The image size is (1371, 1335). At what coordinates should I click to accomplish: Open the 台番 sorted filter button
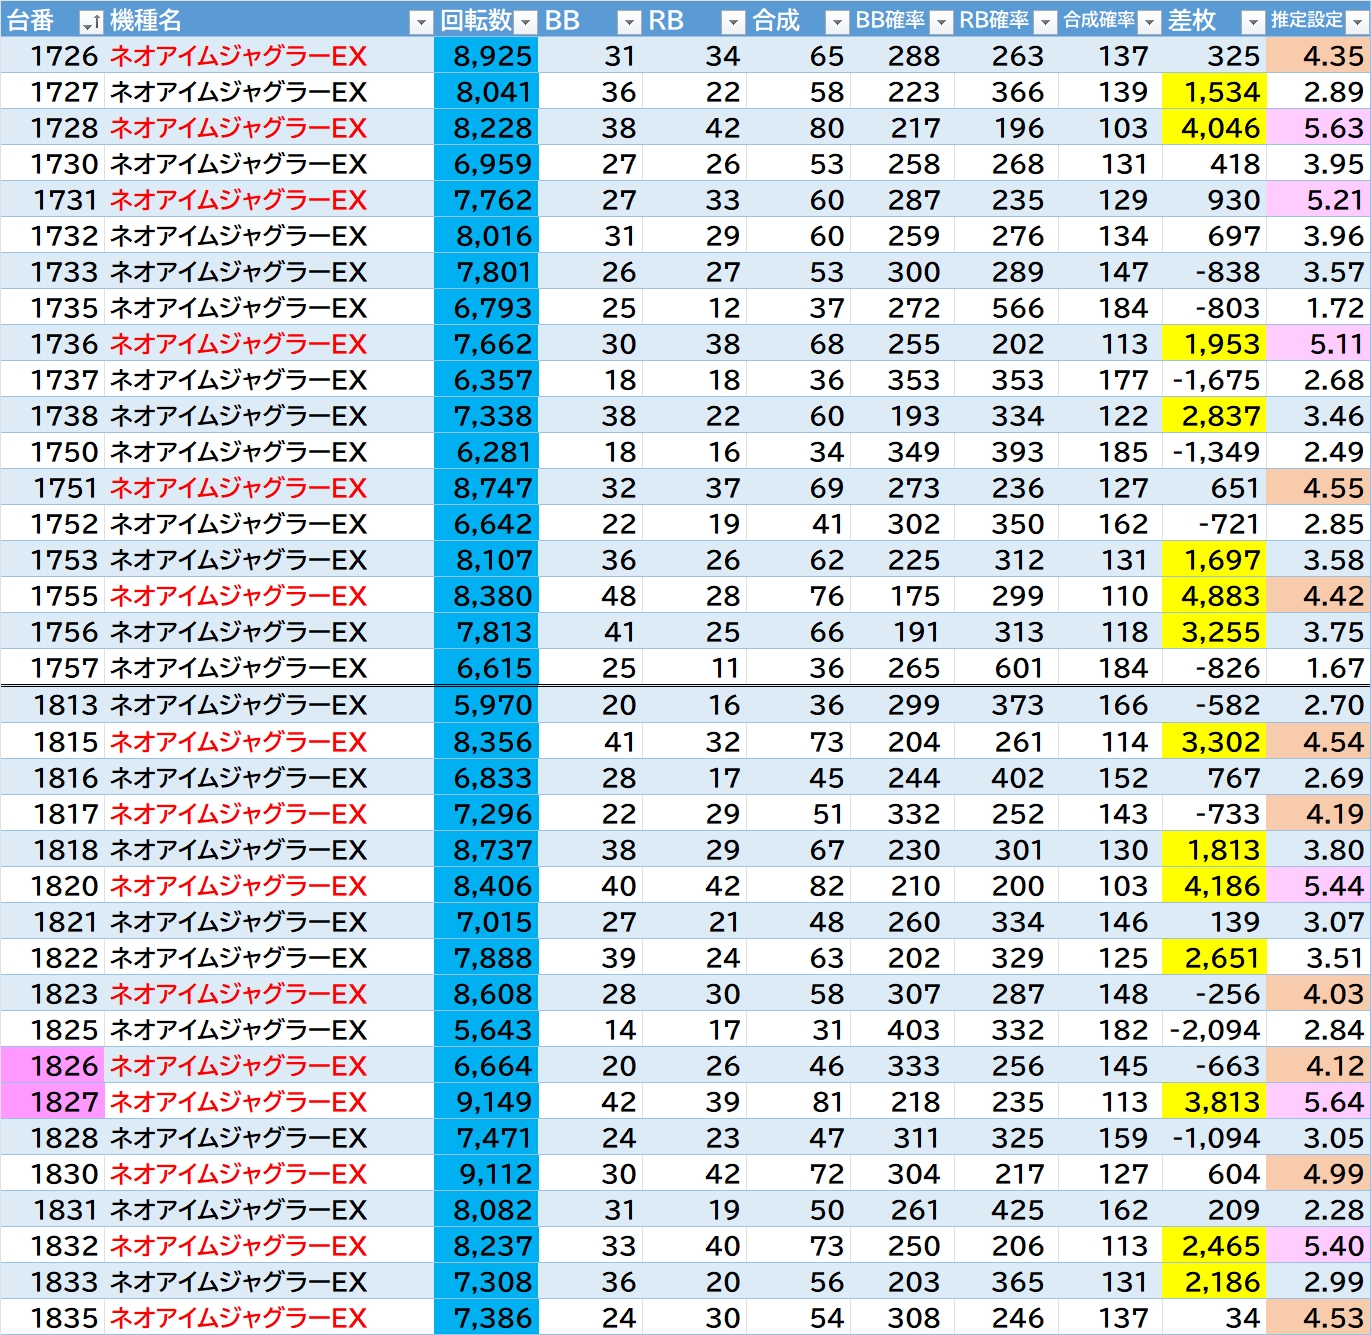(x=91, y=22)
